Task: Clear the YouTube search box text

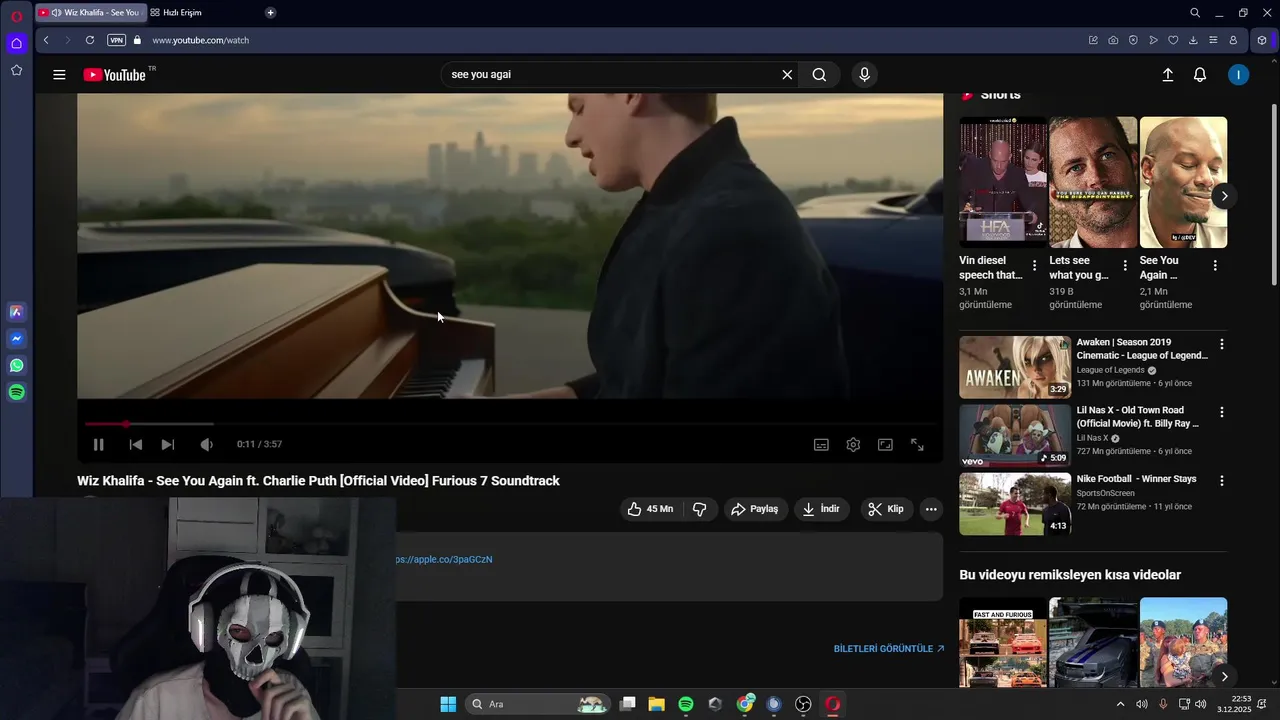Action: point(787,75)
